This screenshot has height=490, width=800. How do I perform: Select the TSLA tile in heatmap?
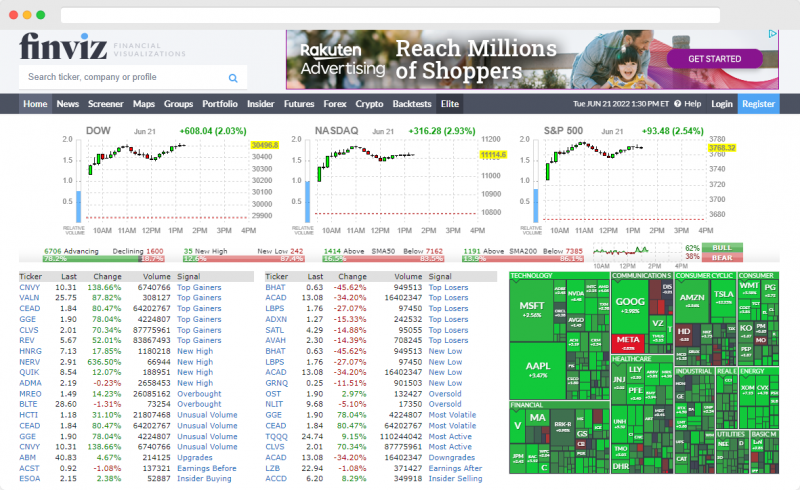click(723, 298)
